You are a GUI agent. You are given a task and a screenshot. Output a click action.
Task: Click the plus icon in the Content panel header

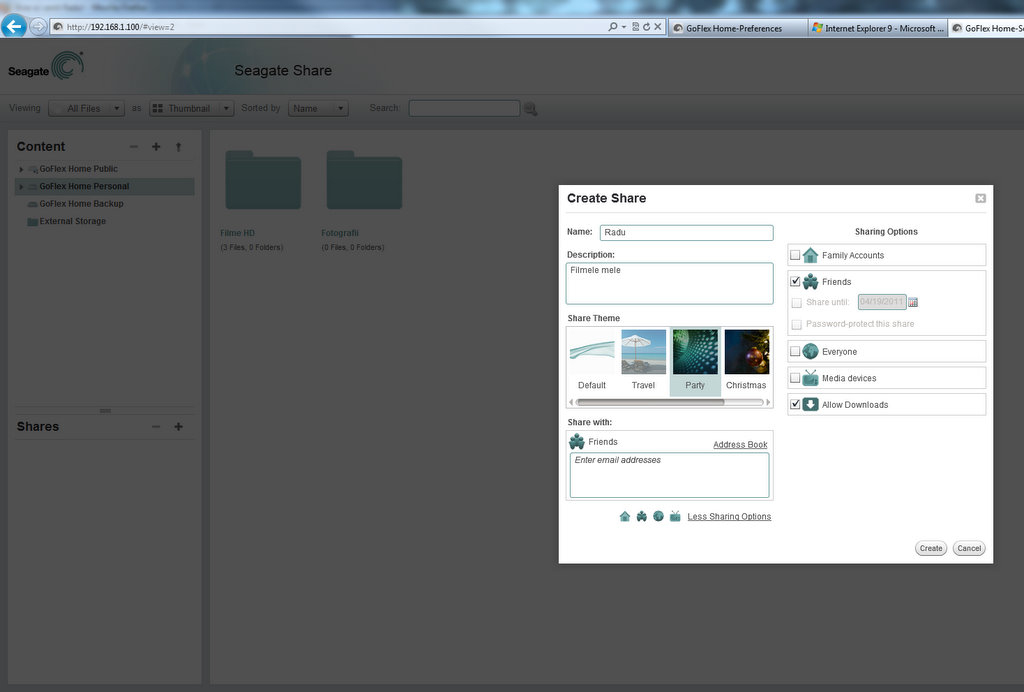point(156,147)
